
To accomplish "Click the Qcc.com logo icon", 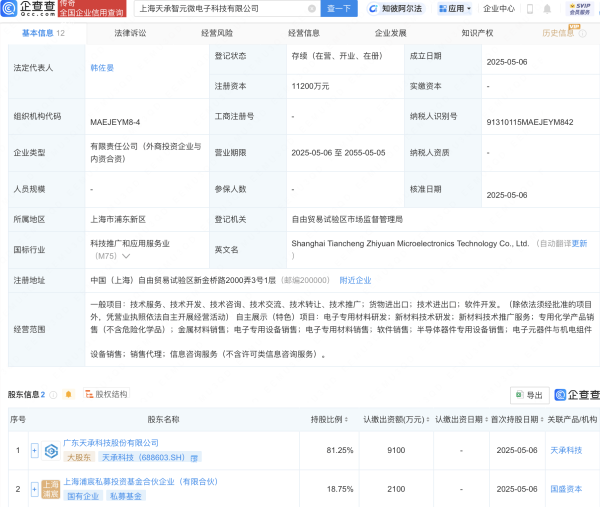I will (8, 8).
